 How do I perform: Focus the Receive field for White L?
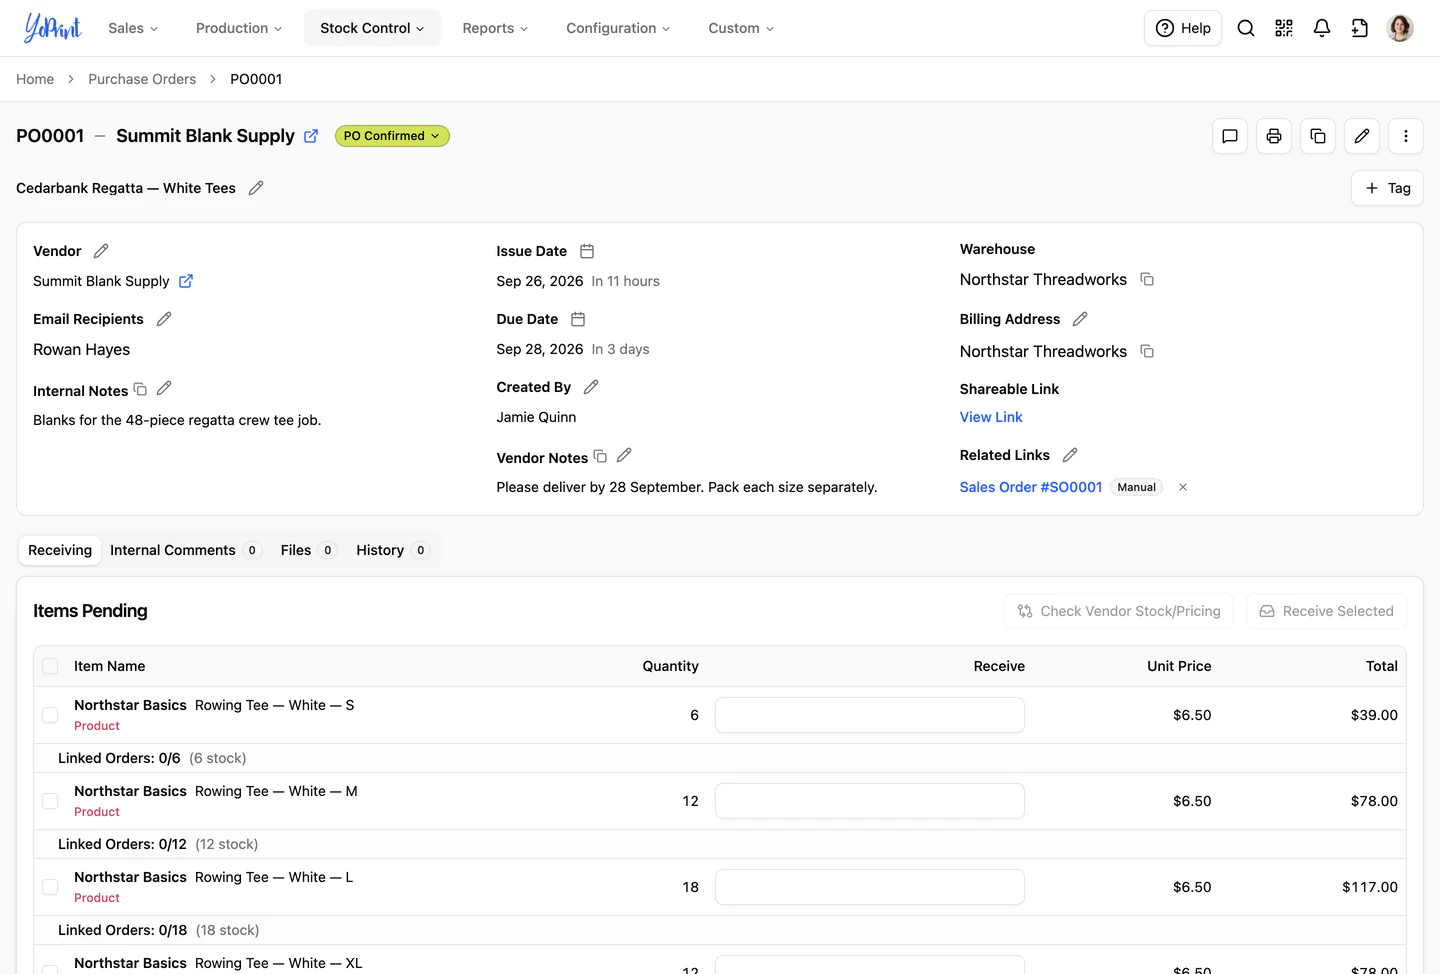tap(870, 887)
